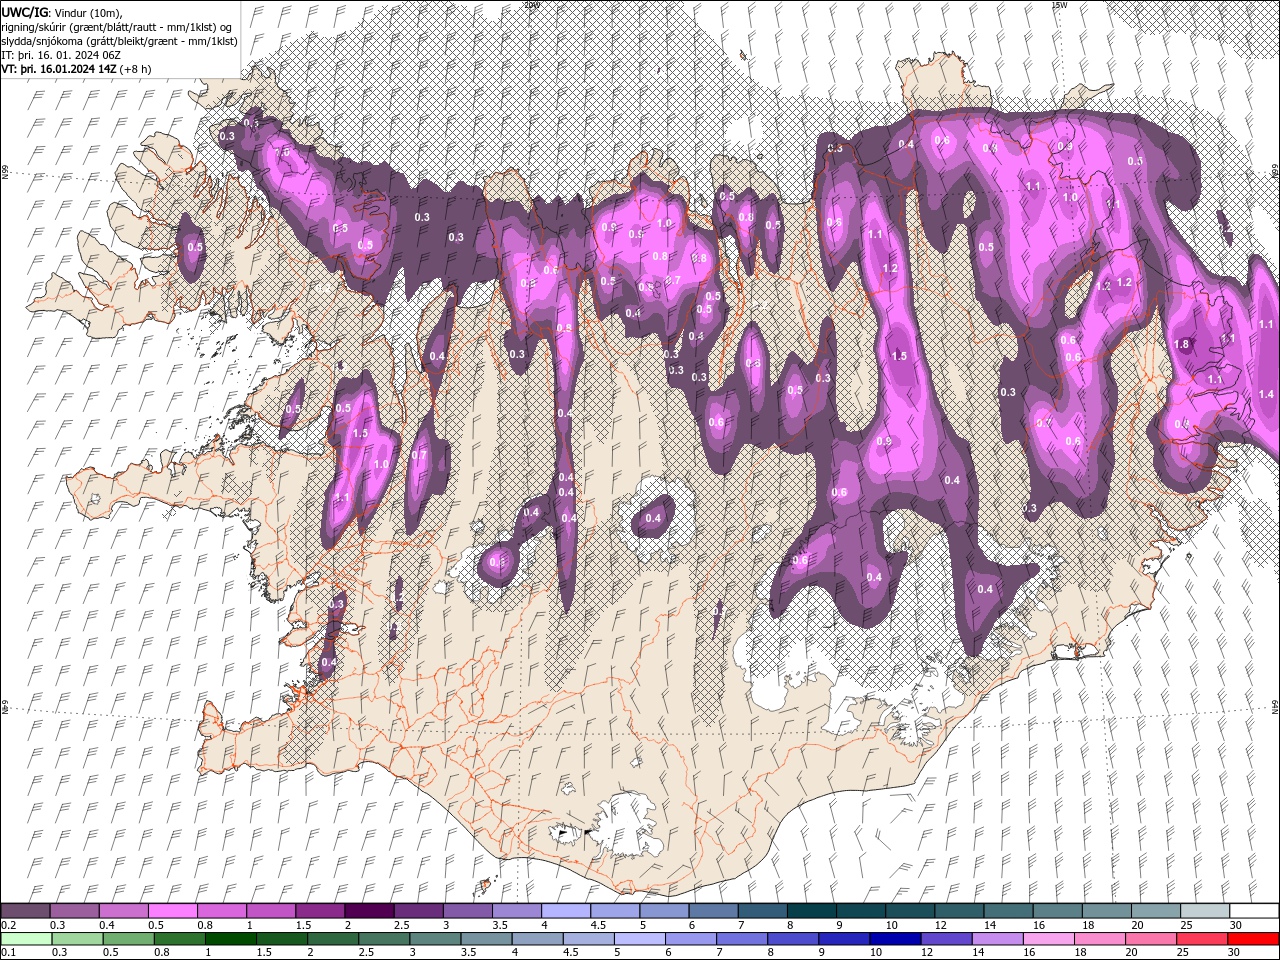
Task: Click the 'slydda/snjókoma' legend description line
Action: point(119,41)
